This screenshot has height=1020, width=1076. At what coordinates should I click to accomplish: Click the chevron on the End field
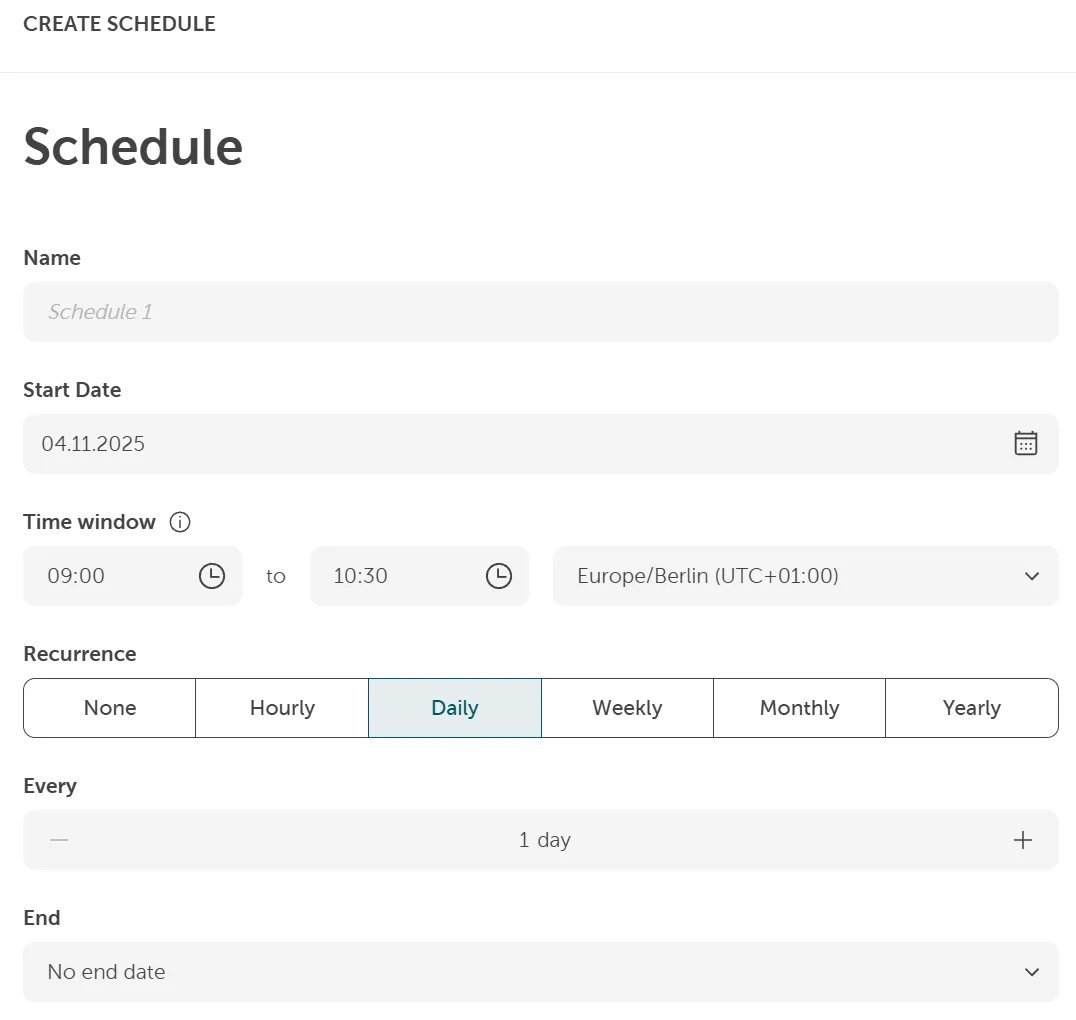point(1032,971)
